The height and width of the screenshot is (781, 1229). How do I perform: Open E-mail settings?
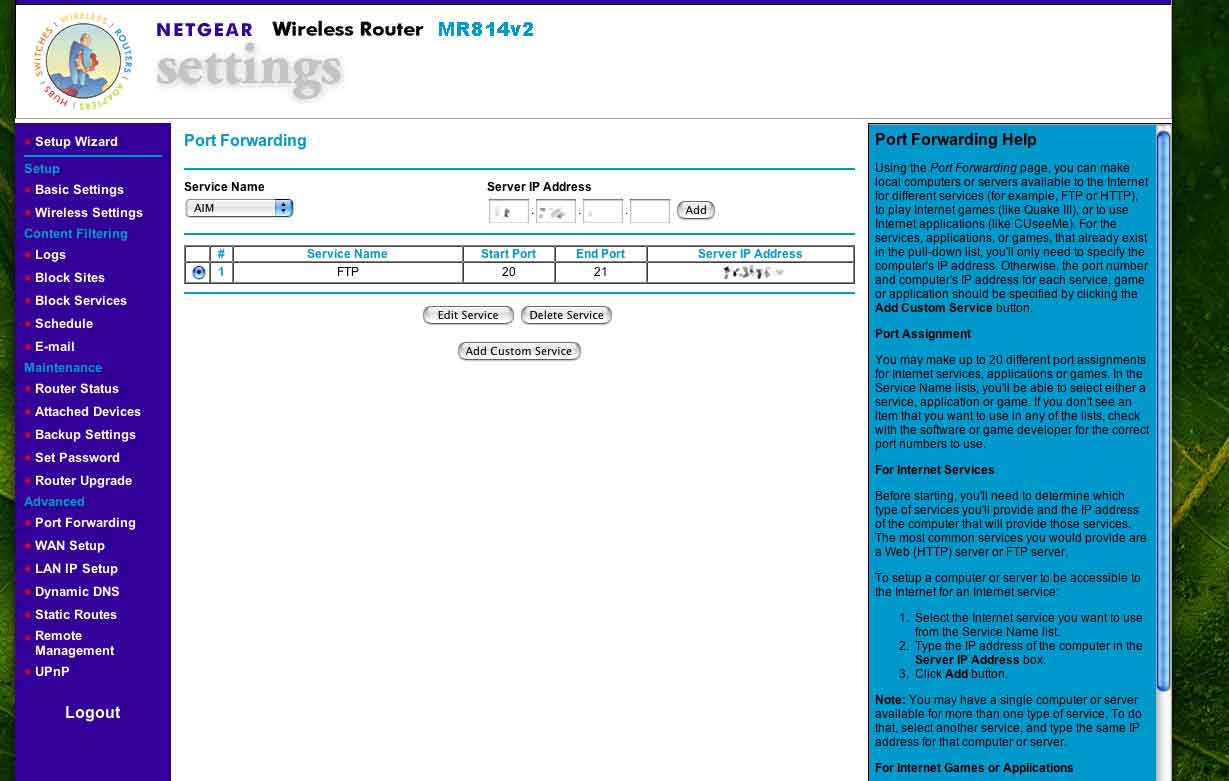coord(55,347)
